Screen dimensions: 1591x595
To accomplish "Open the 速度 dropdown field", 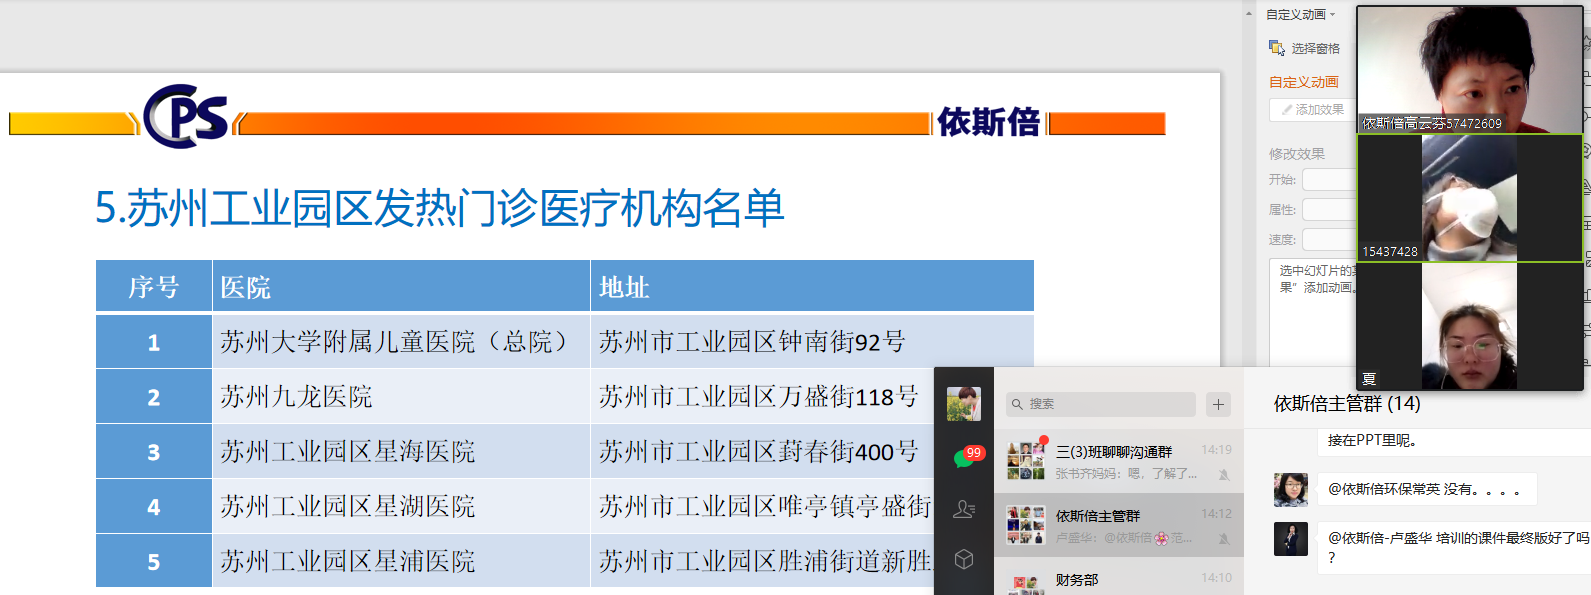I will coord(1329,240).
